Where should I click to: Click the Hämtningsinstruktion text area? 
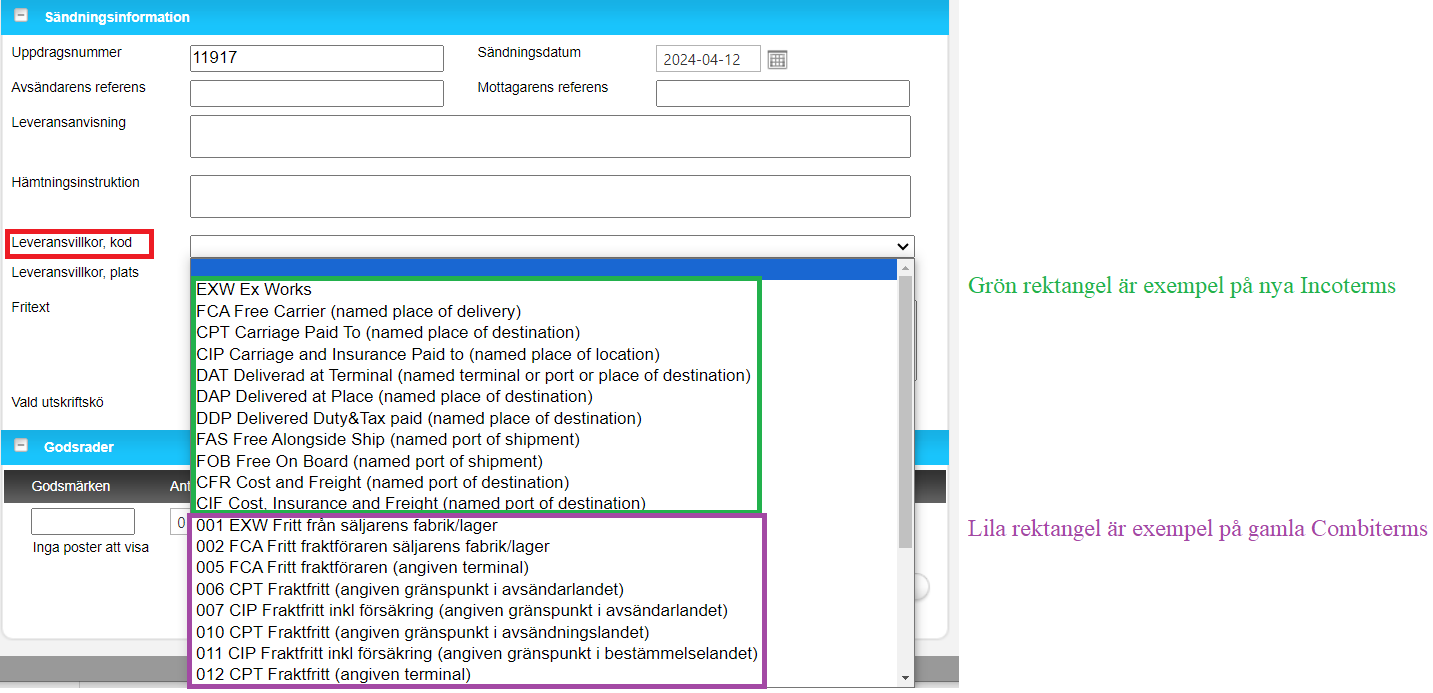coord(550,197)
